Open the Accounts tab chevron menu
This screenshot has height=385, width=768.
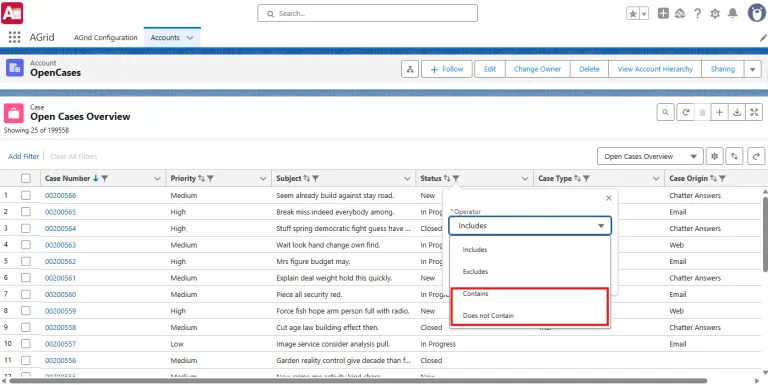point(190,38)
